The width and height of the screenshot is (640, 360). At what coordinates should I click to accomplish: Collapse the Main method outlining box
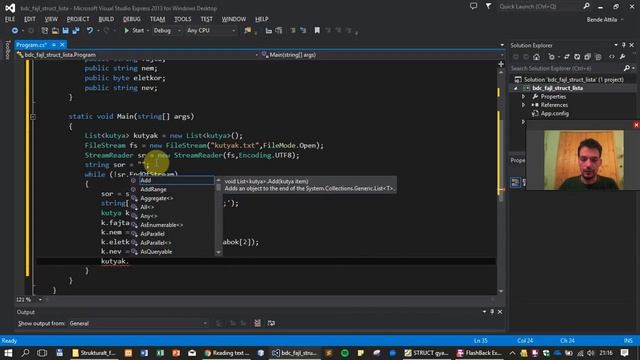(x=33, y=117)
